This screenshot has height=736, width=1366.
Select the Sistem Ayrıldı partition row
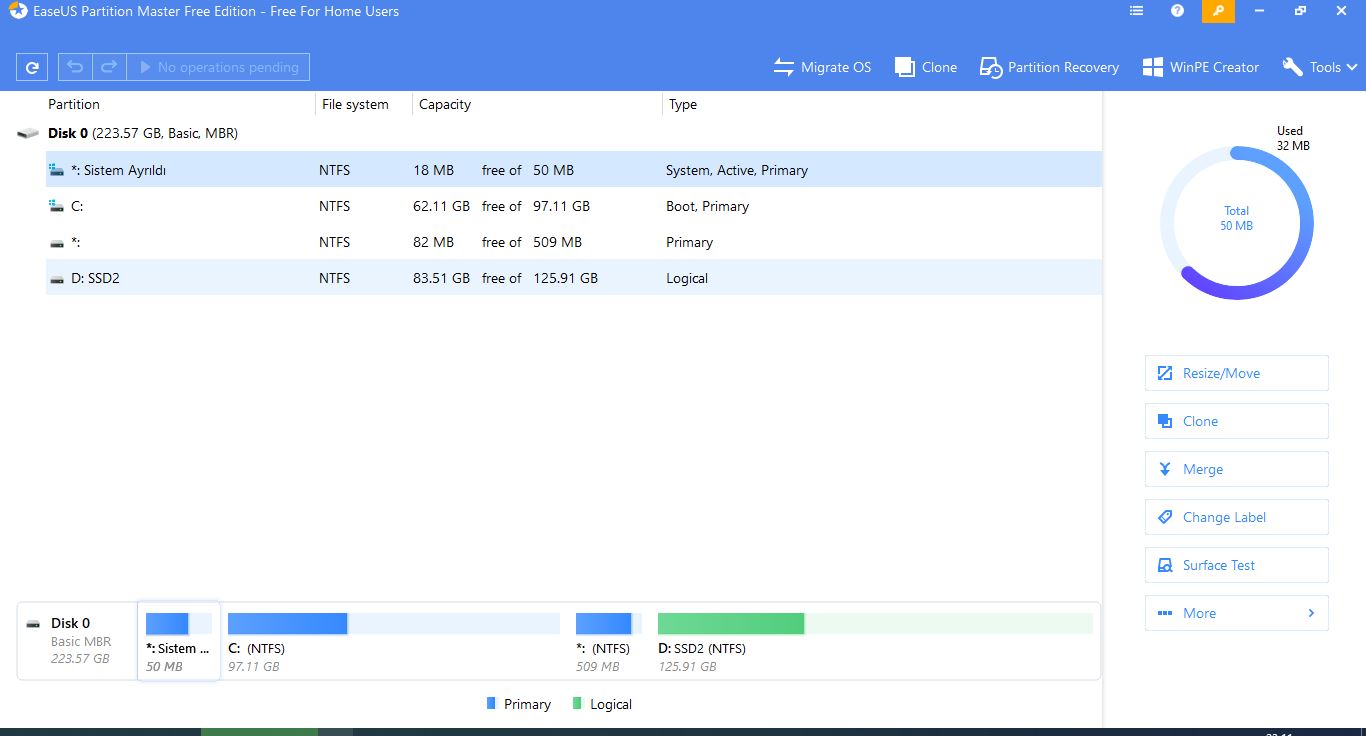(574, 170)
